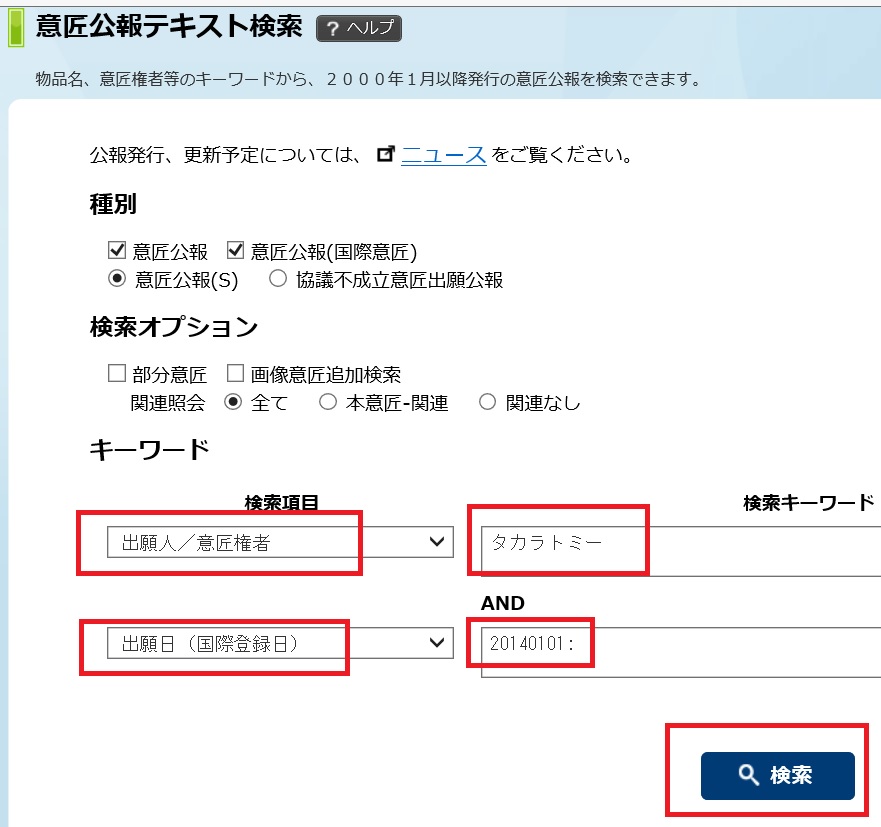Select the 全て radio for 関連照会
The width and height of the screenshot is (881, 827).
233,402
